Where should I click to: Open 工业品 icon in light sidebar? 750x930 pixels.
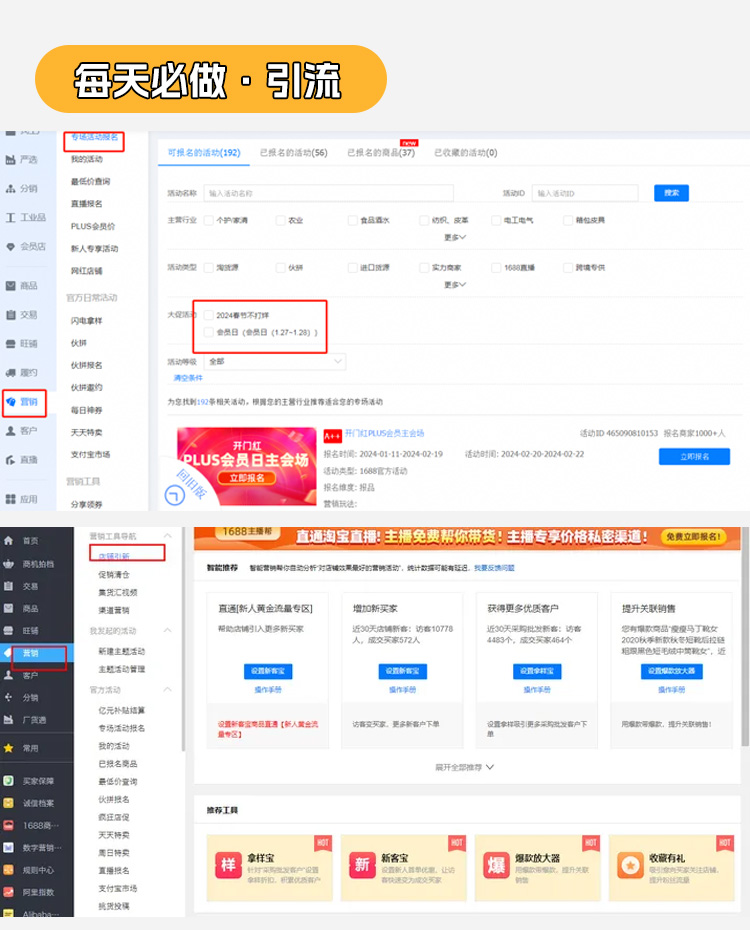click(x=10, y=218)
